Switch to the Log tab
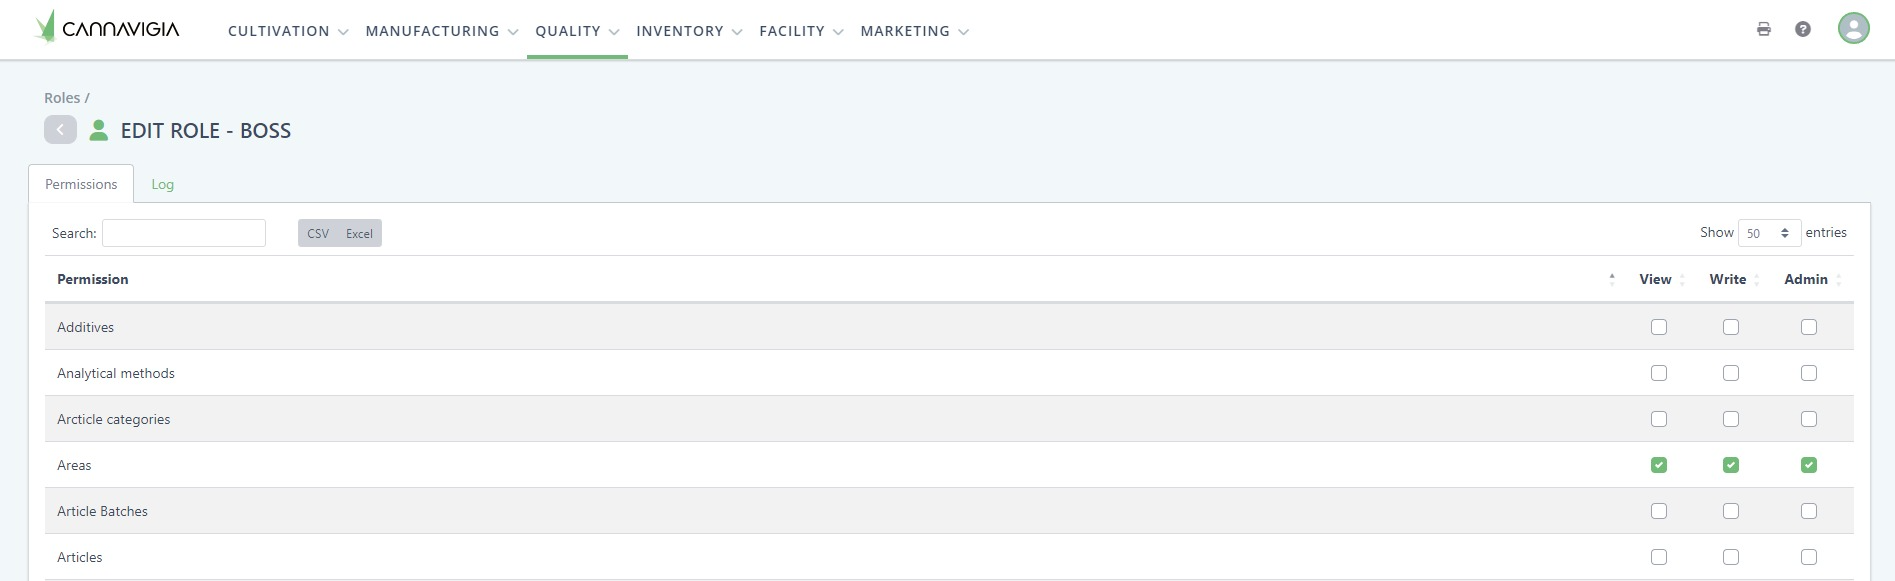Screen dimensions: 1895x581 [x=162, y=184]
